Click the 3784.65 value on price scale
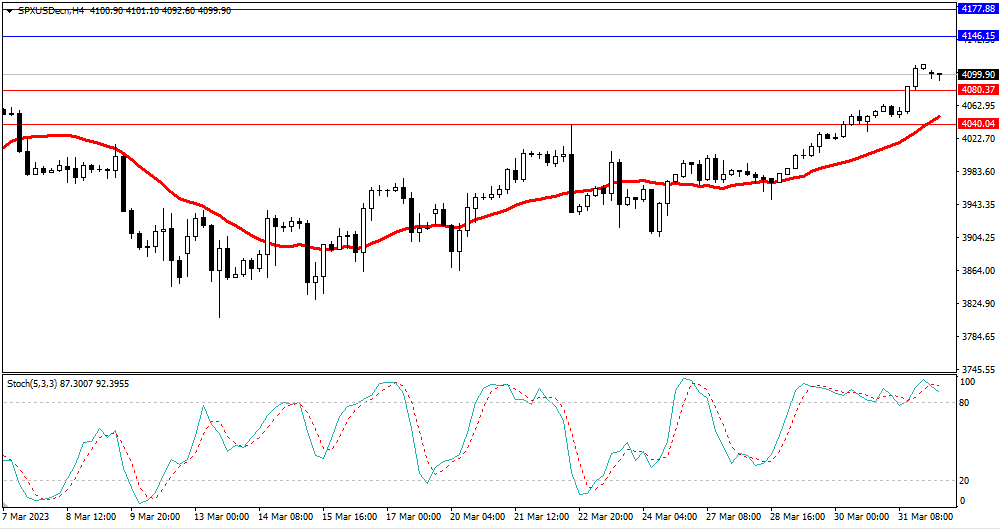Screen dimensions: 1000x529 tap(978, 336)
